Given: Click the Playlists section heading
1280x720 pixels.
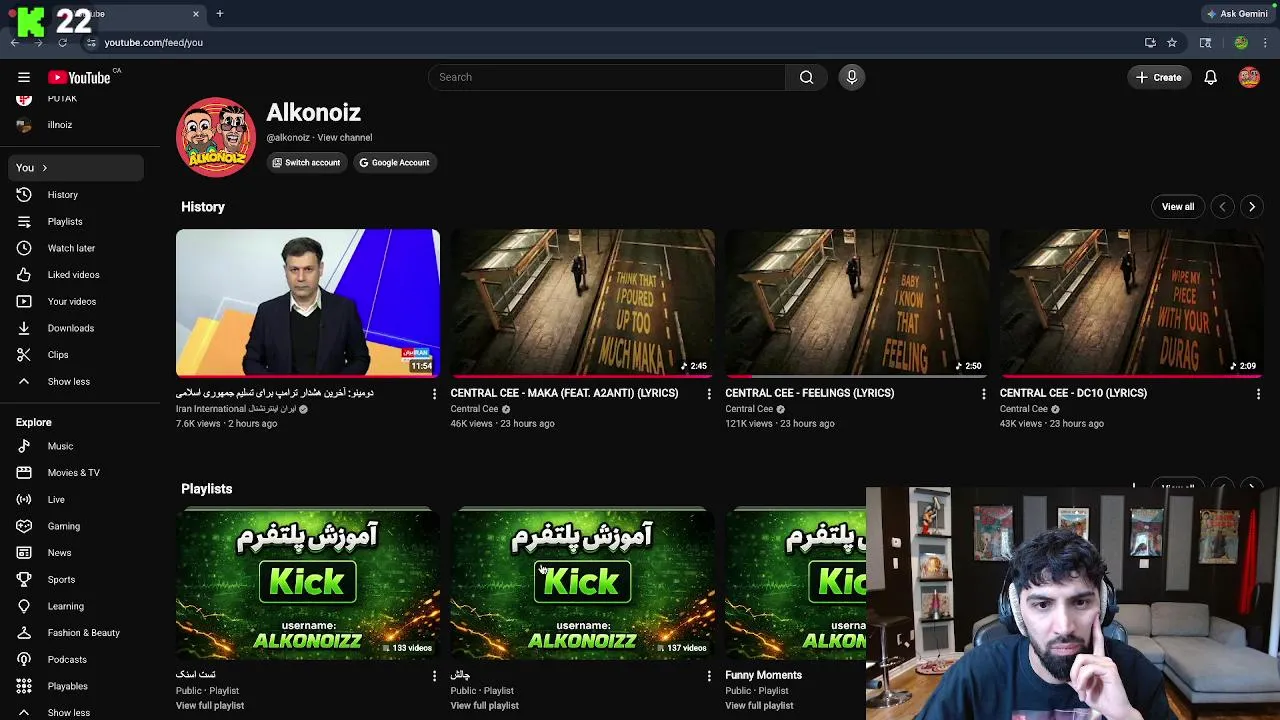Looking at the screenshot, I should pyautogui.click(x=206, y=489).
